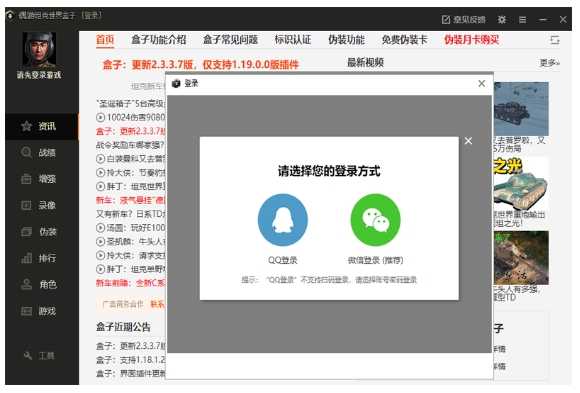Open headline 盒子:更新2.3.3.7版

pyautogui.click(x=200, y=65)
